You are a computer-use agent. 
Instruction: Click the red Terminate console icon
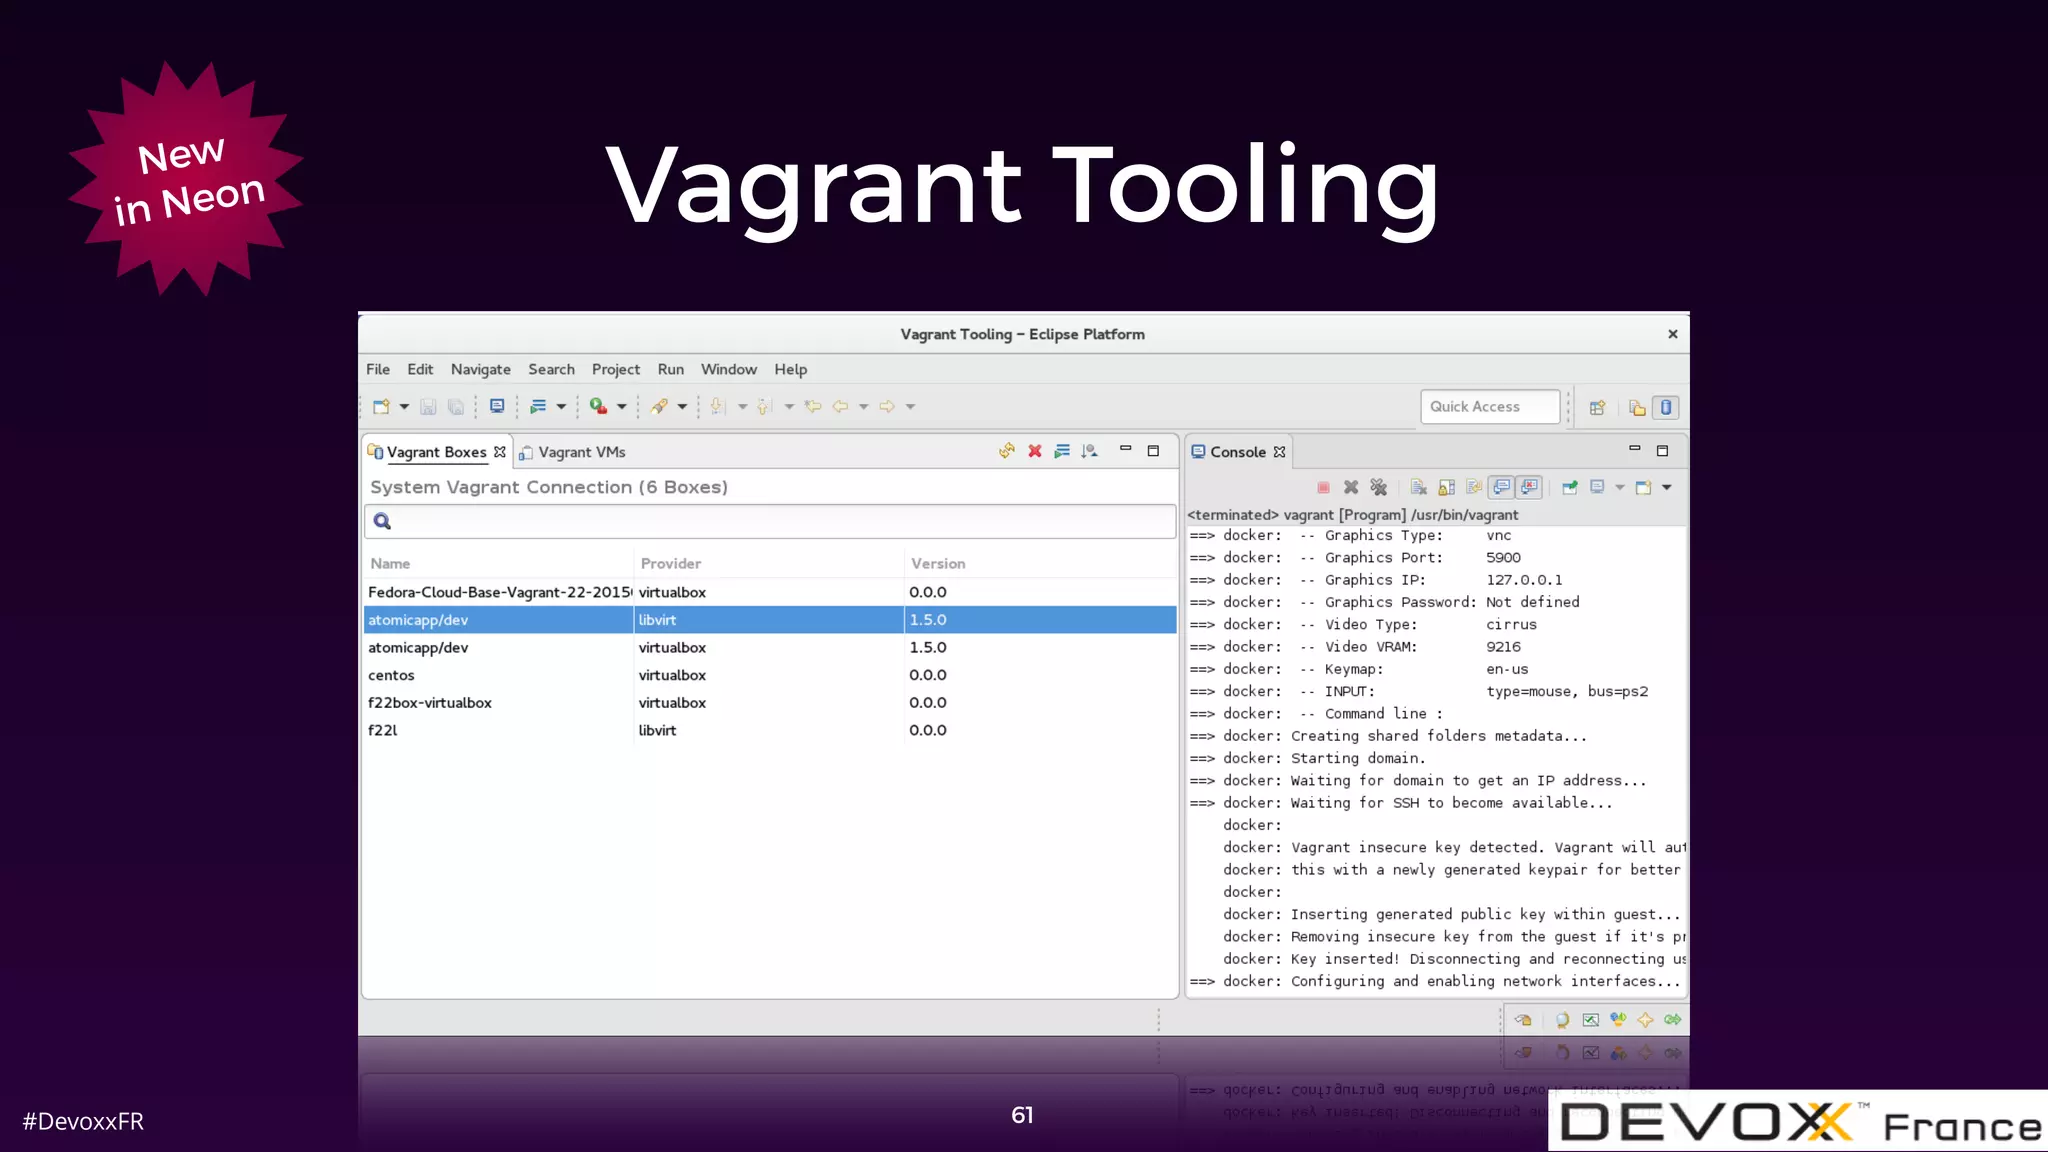(1323, 487)
